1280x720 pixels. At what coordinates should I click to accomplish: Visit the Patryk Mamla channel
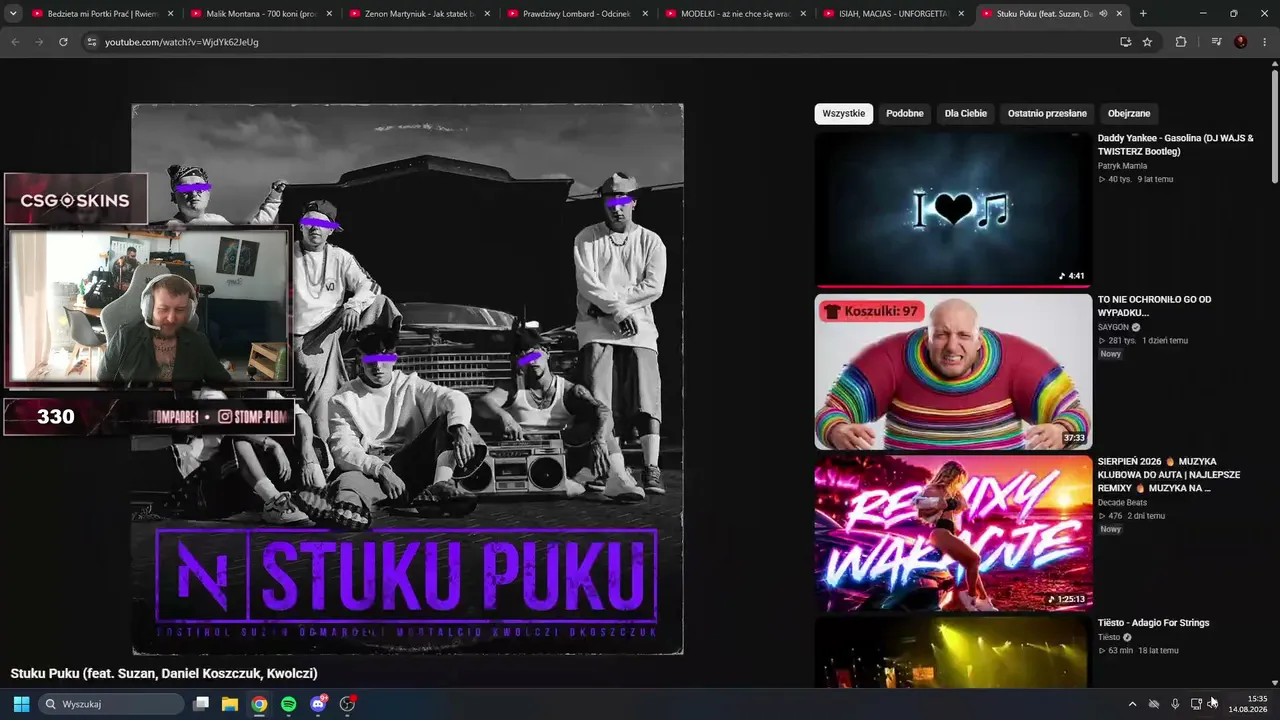(1122, 166)
